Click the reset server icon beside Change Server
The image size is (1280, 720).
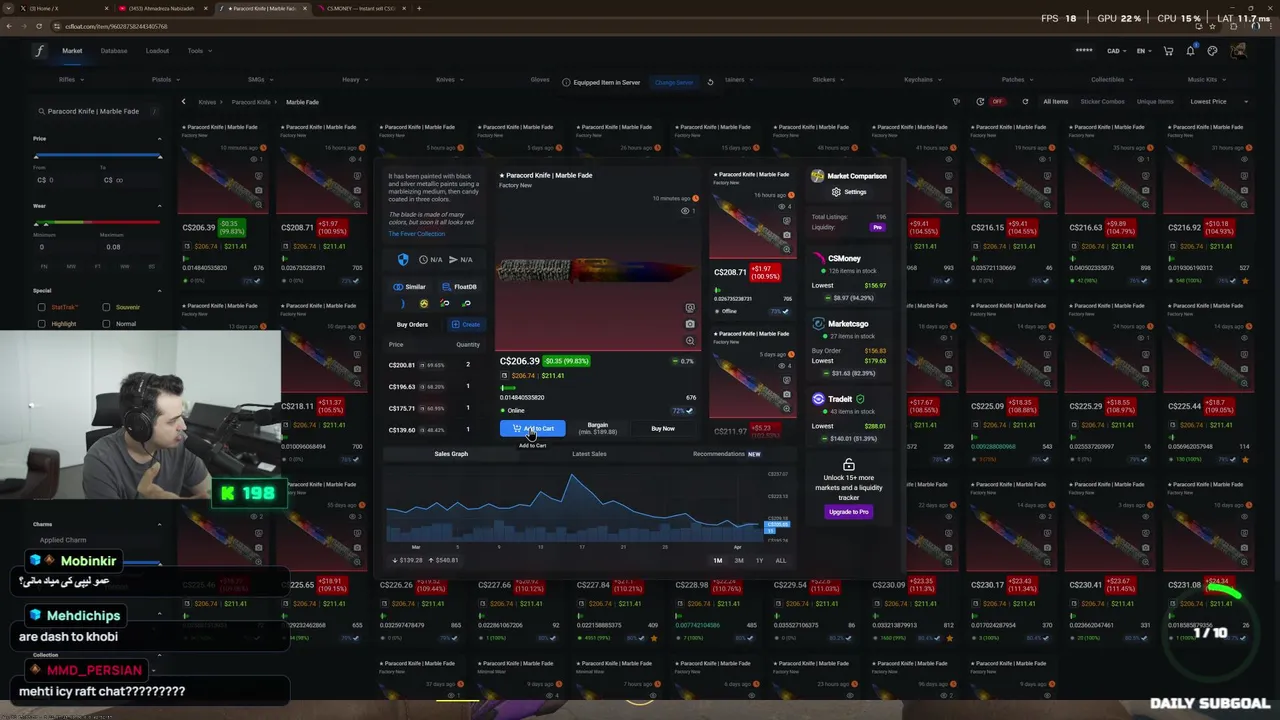[710, 82]
